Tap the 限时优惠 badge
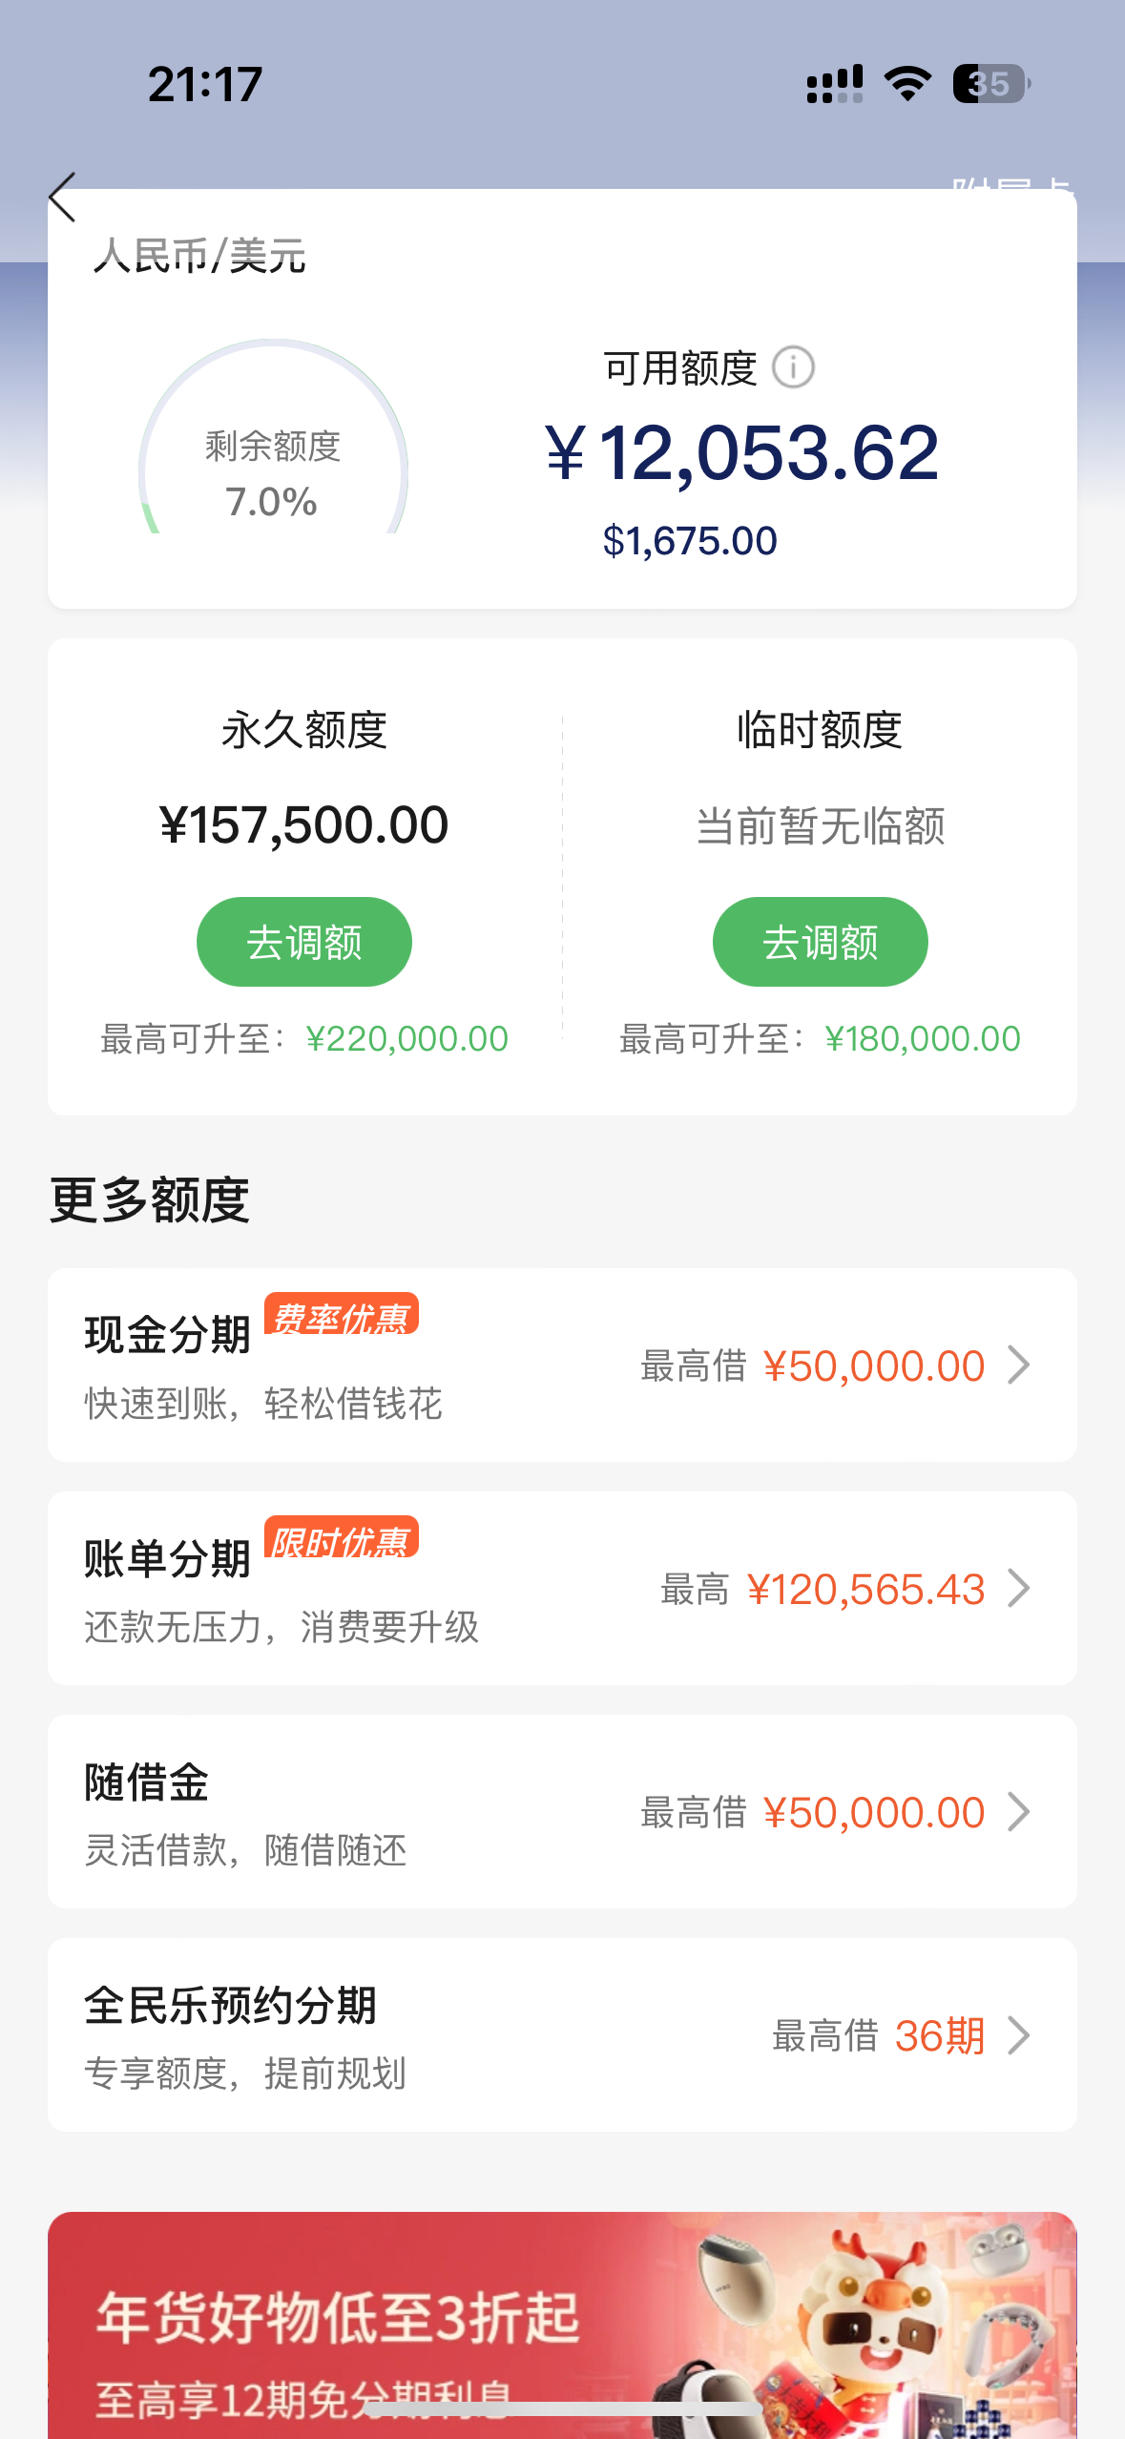The image size is (1125, 2439). click(x=341, y=1538)
